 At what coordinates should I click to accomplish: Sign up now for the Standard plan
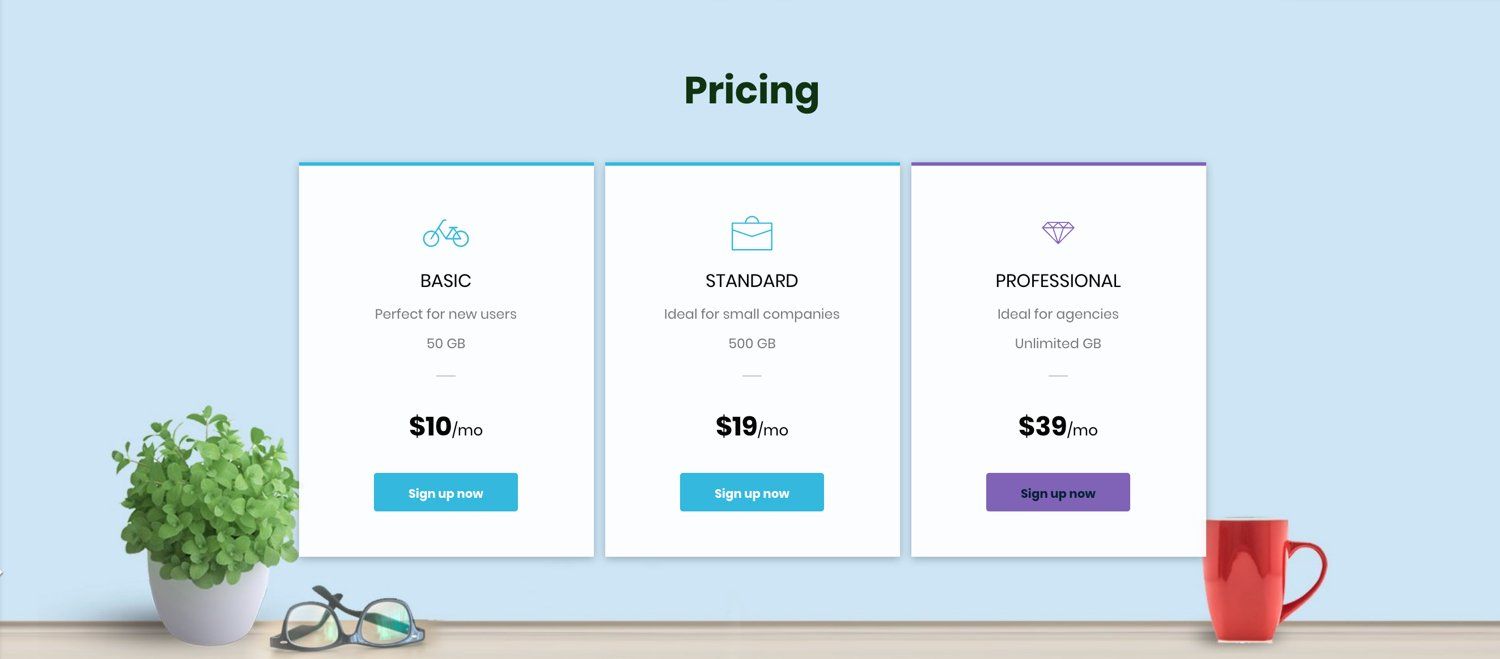[x=752, y=492]
